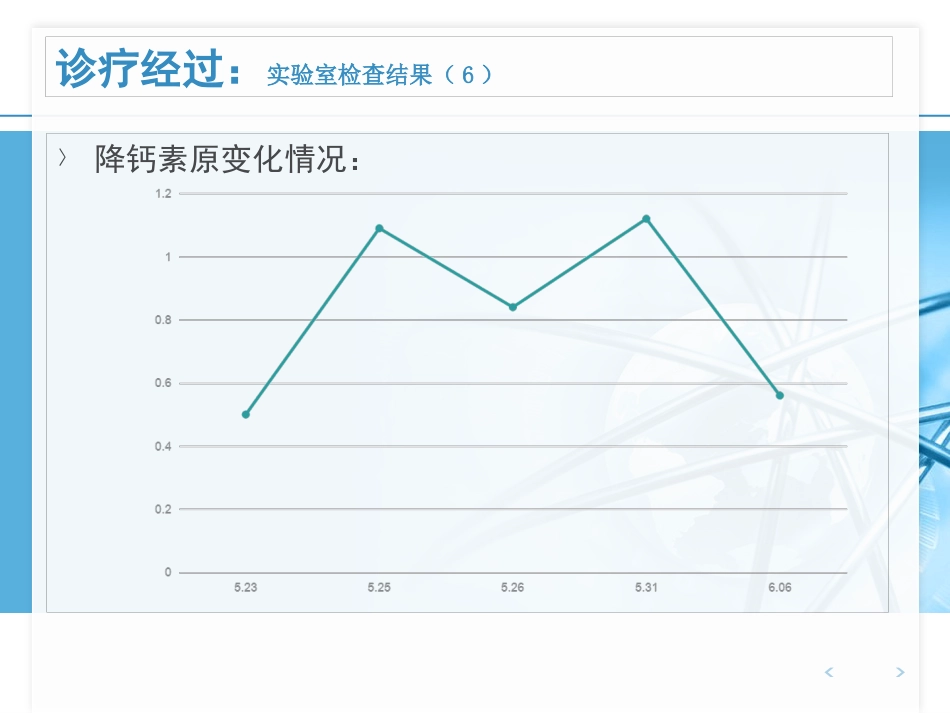Screen dimensions: 950x713
Task: Click the 0.2 y-axis value label
Action: pos(163,509)
